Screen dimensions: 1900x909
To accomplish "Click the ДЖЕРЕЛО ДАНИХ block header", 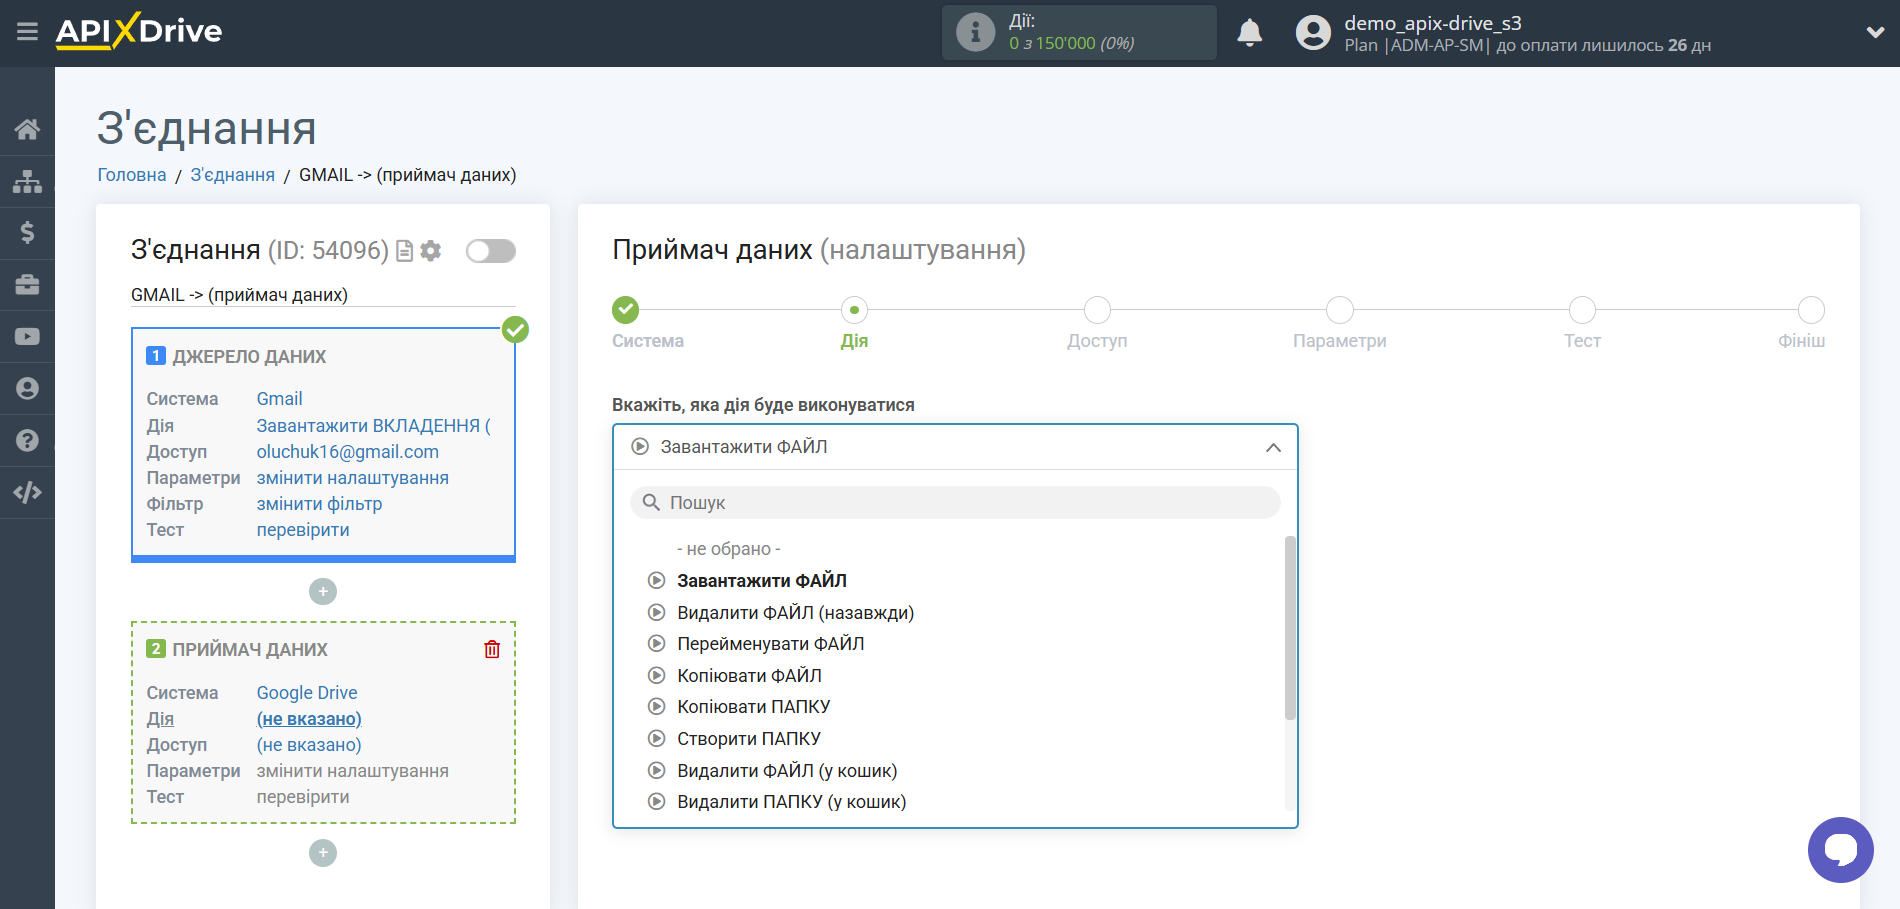I will point(249,357).
